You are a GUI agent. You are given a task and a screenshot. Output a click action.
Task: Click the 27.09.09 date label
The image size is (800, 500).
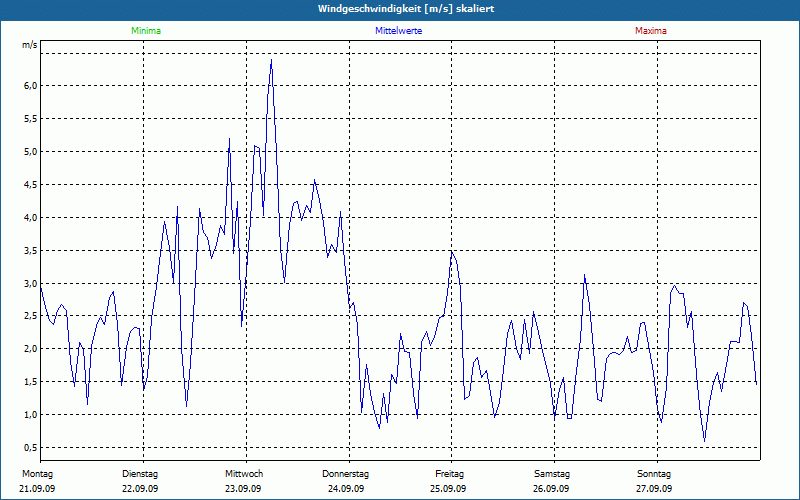654,489
